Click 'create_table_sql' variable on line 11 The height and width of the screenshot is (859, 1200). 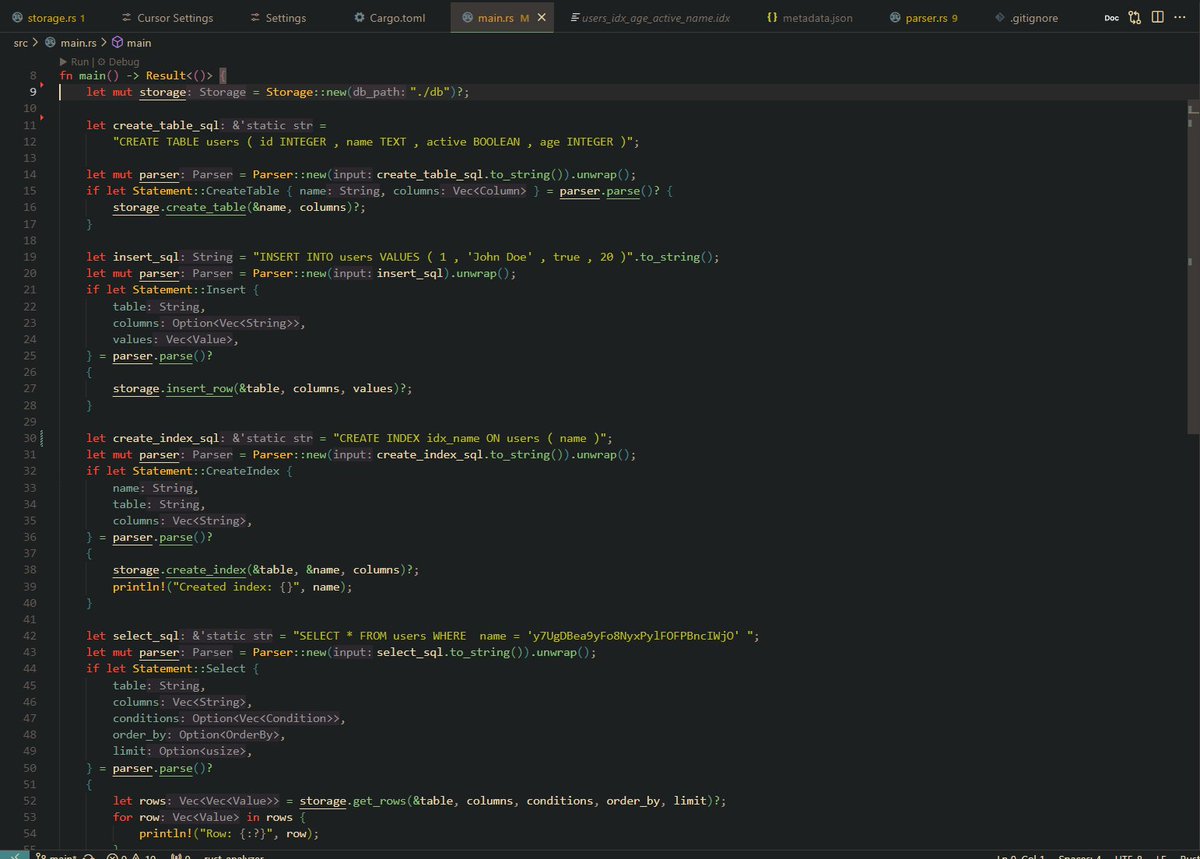coord(166,125)
